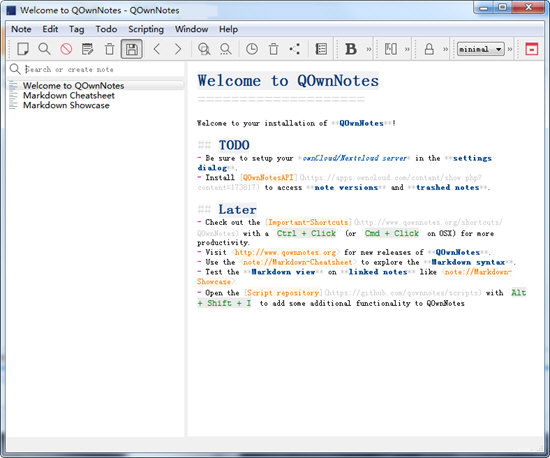Screen dimensions: 550x458
Task: Open the Note menu
Action: pos(21,29)
